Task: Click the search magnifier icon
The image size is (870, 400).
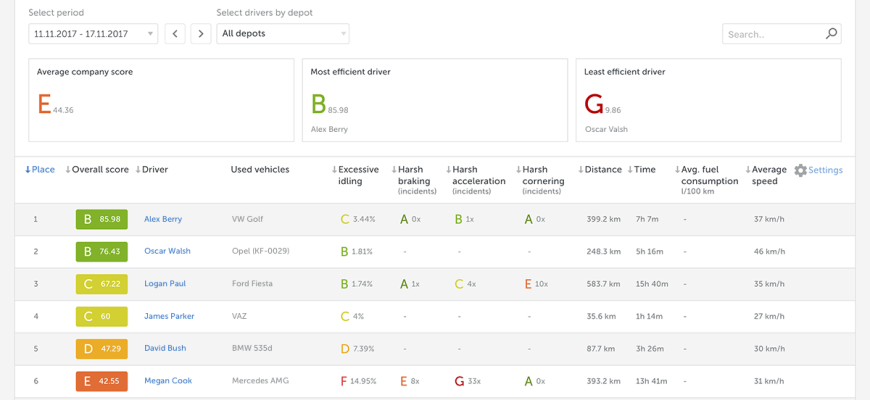Action: (x=831, y=34)
